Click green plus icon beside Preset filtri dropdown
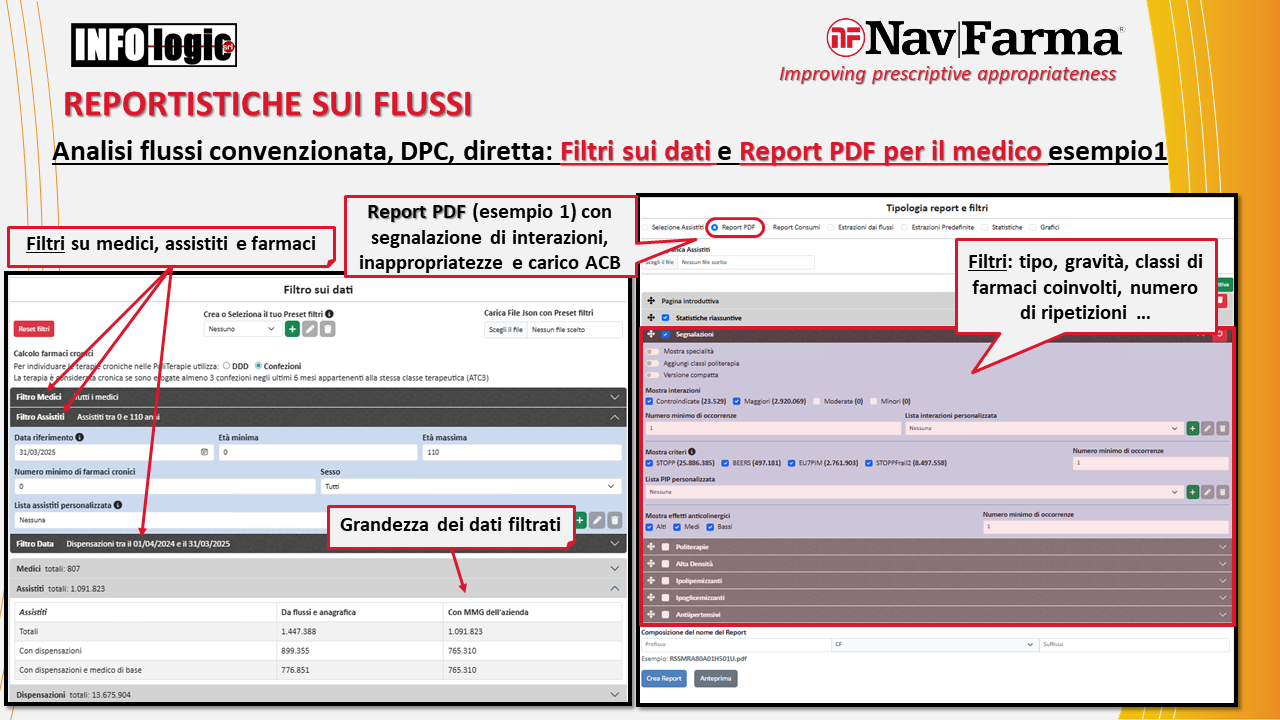The height and width of the screenshot is (720, 1280). [292, 328]
